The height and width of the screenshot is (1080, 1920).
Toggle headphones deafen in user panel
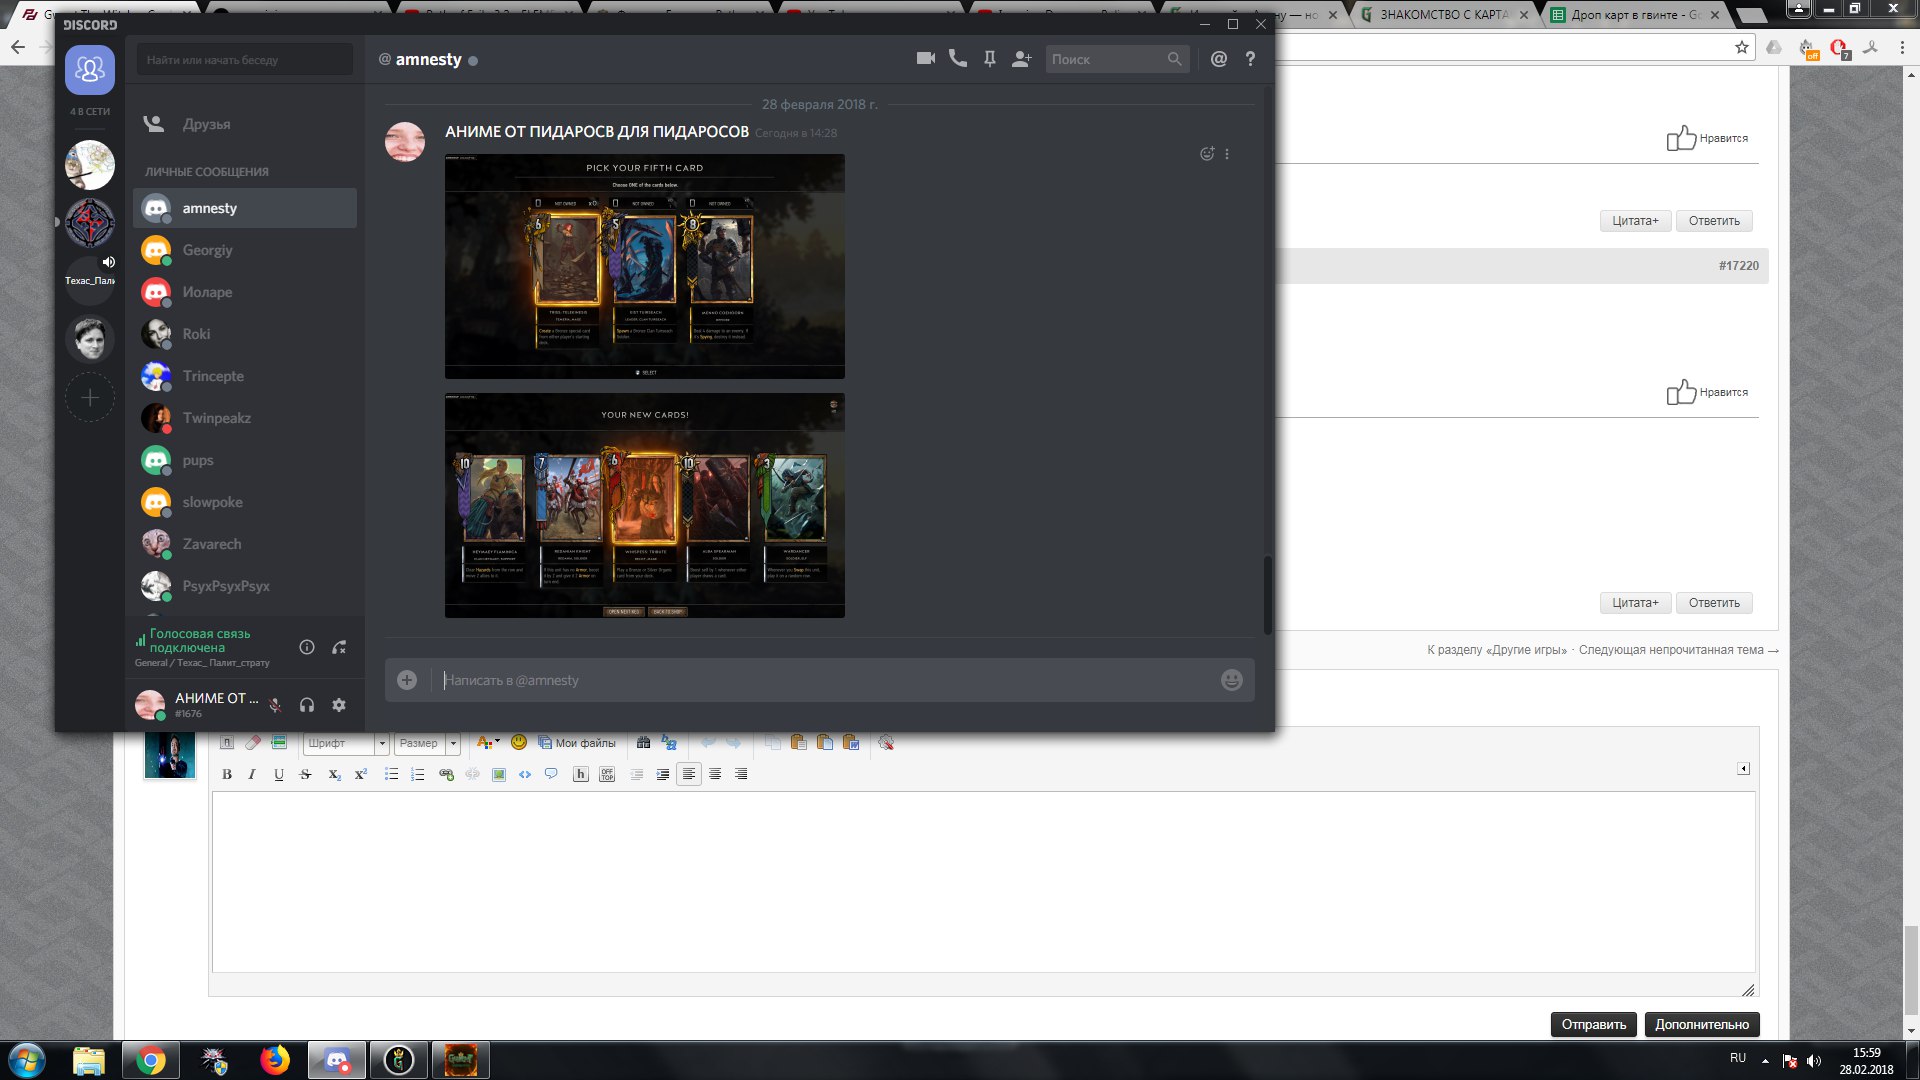pos(307,705)
